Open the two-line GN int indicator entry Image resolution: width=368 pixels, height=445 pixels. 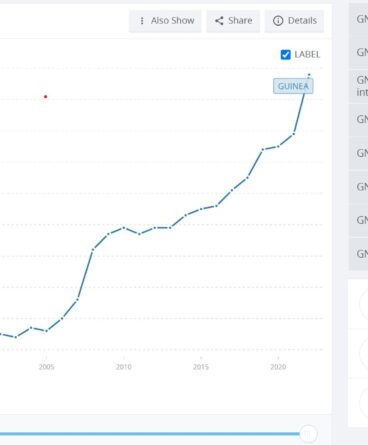click(359, 86)
